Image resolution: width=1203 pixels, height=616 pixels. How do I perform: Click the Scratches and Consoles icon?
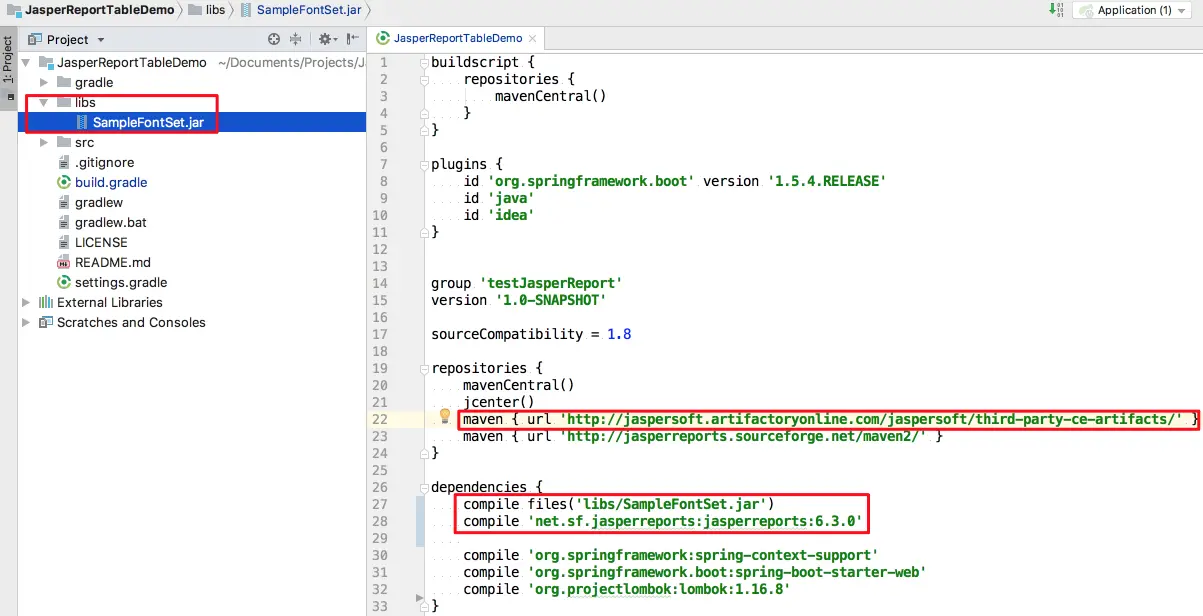click(46, 322)
